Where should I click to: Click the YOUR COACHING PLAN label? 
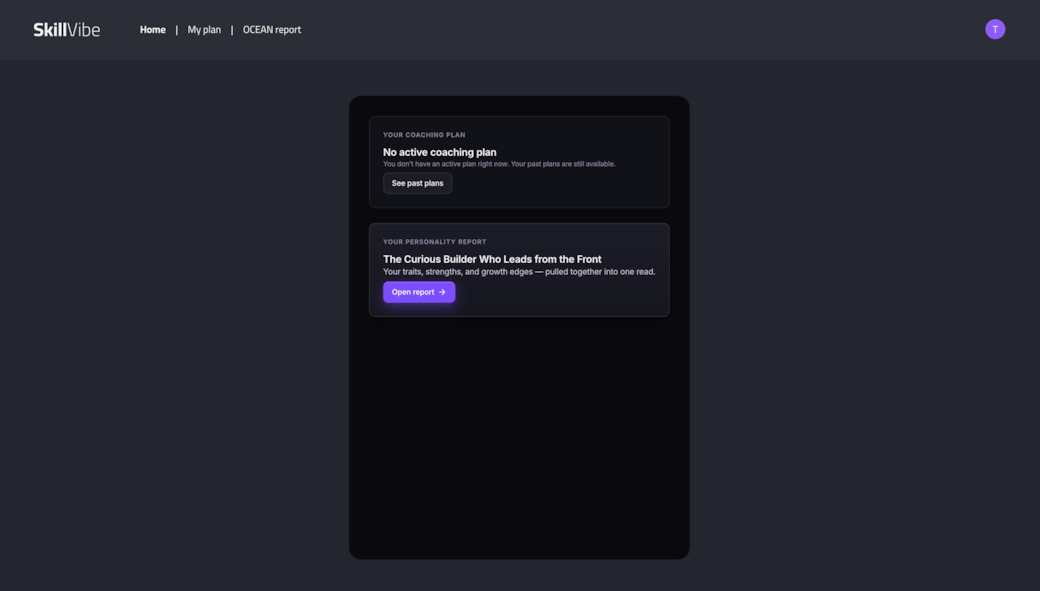(424, 135)
